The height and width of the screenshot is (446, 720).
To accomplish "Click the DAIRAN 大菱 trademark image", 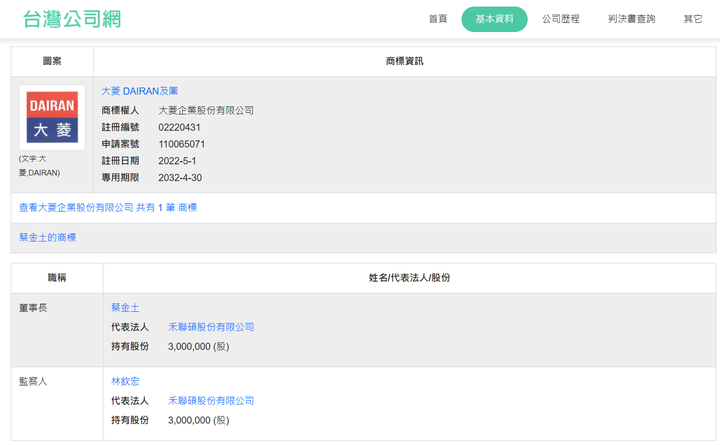I will (52, 117).
